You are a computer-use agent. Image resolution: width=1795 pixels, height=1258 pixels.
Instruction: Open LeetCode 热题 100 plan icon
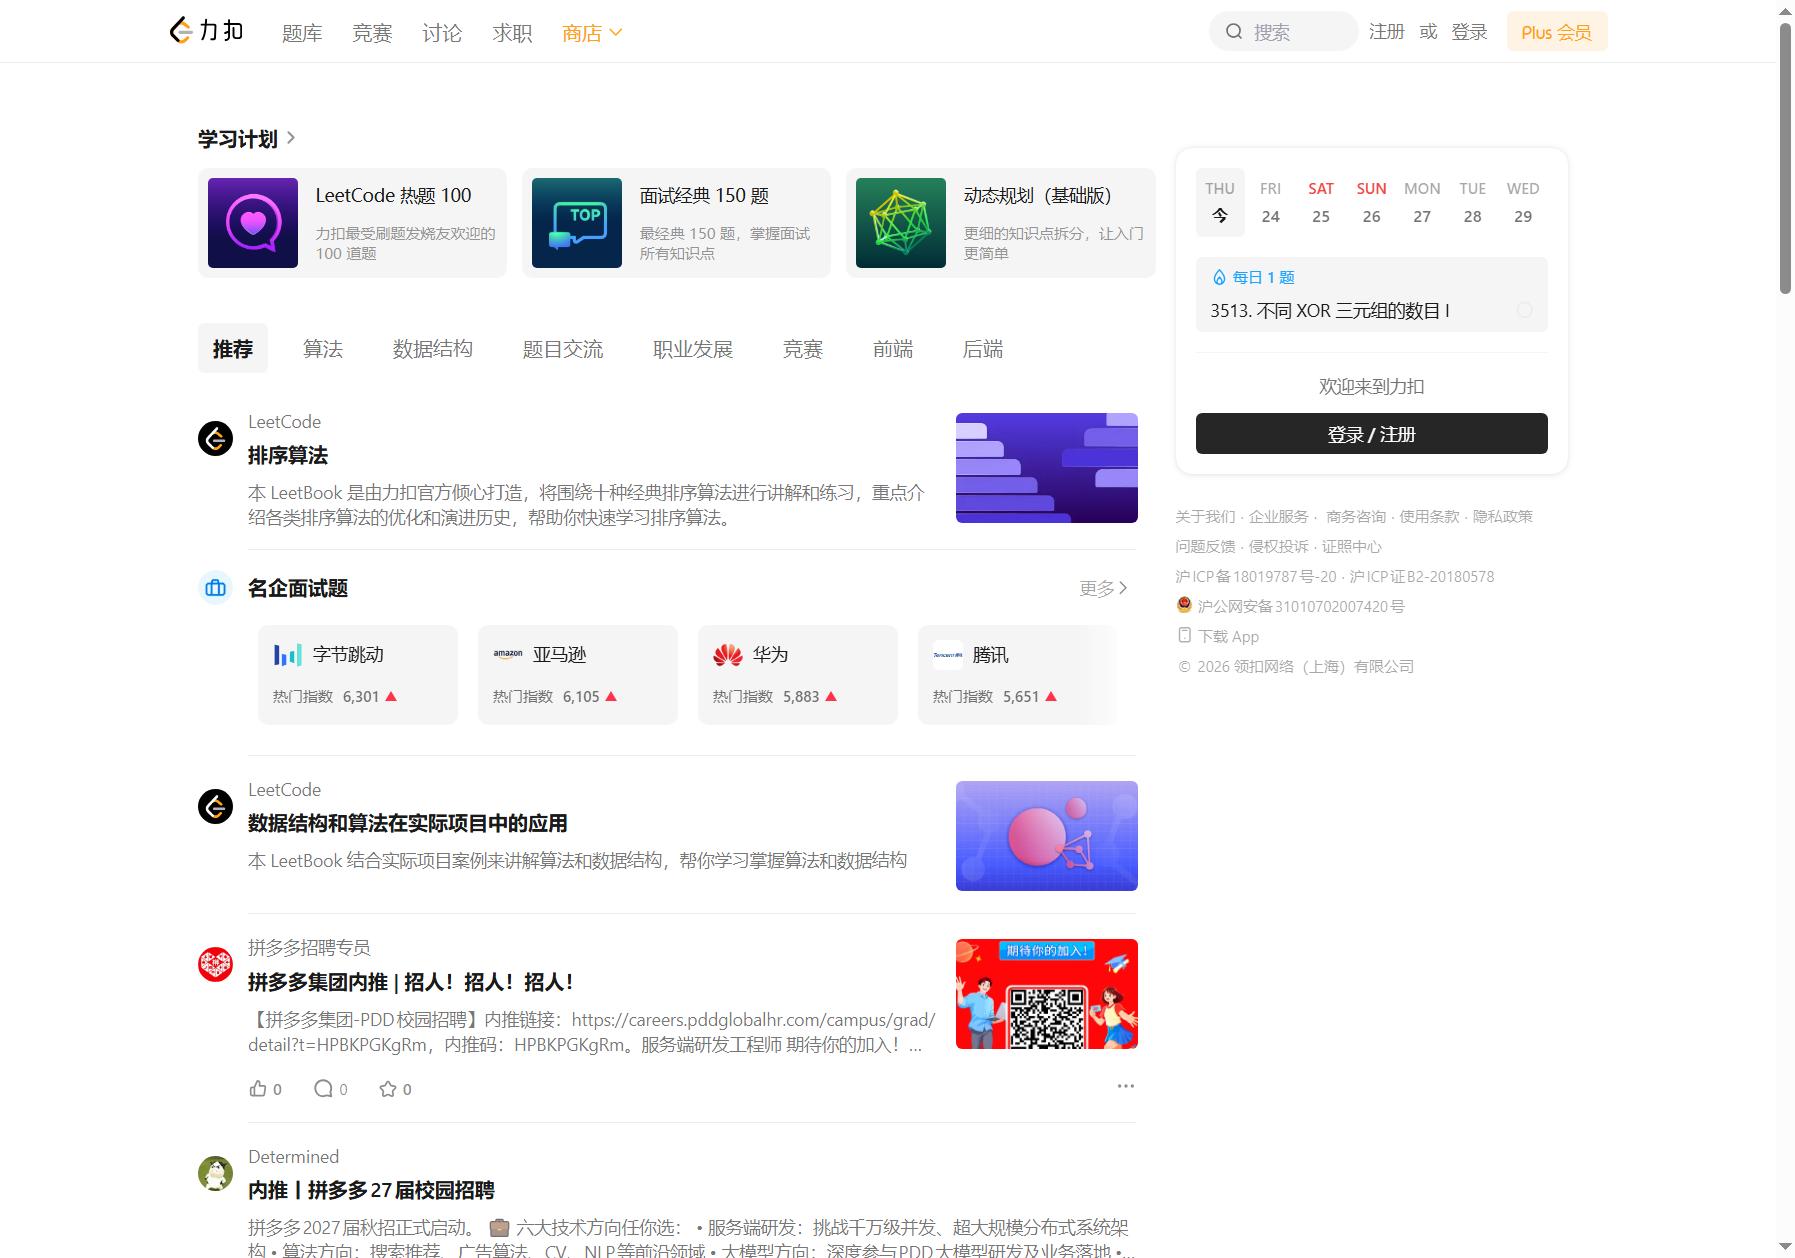pyautogui.click(x=253, y=223)
